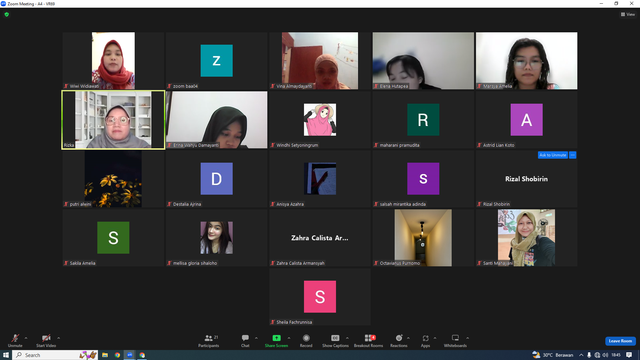Click the taskbar Search box

pyautogui.click(x=56, y=355)
